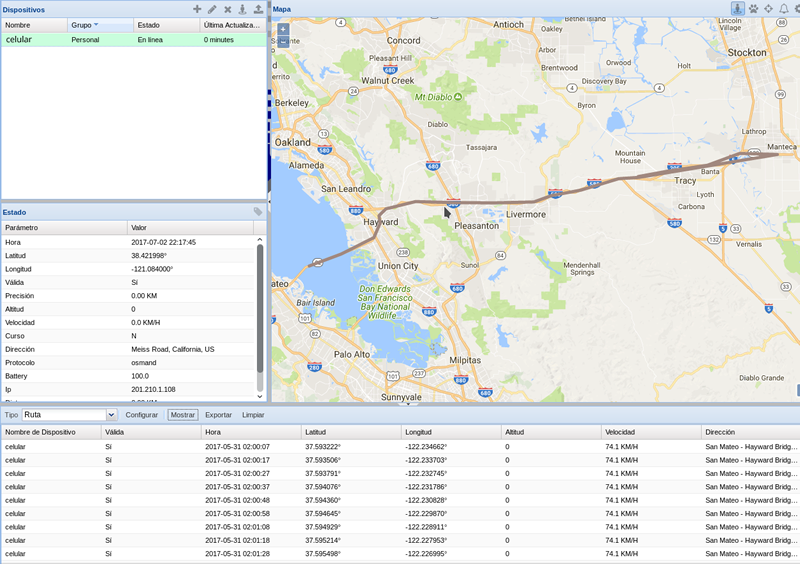Image resolution: width=800 pixels, height=564 pixels.
Task: Click the Livermore label on the map
Action: (526, 214)
